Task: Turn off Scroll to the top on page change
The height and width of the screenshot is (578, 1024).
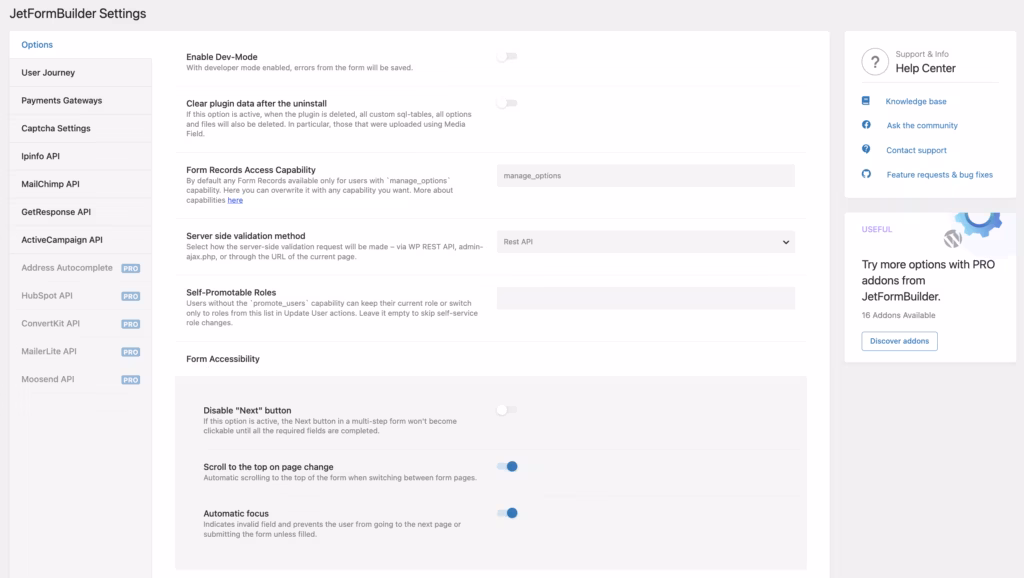Action: coord(507,466)
